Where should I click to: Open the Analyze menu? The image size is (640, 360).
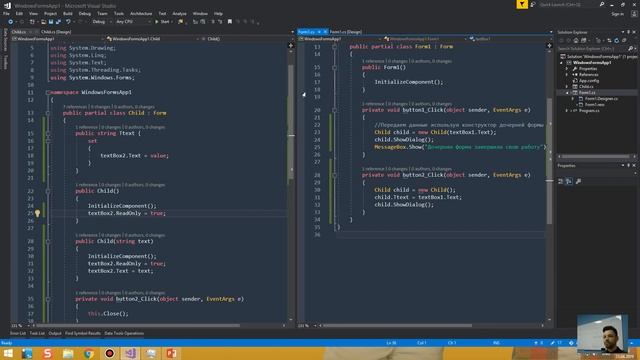[x=179, y=13]
